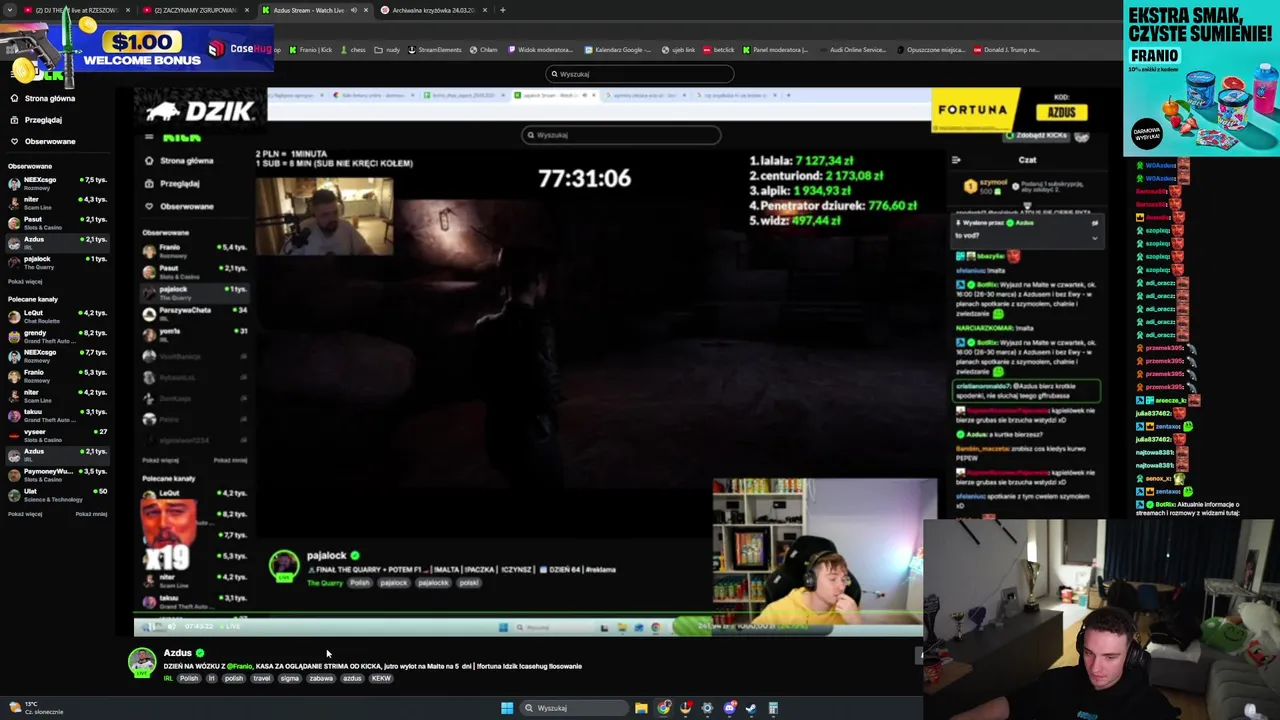Click the @Franio mention in stream title
Image resolution: width=1280 pixels, height=720 pixels.
click(239, 666)
